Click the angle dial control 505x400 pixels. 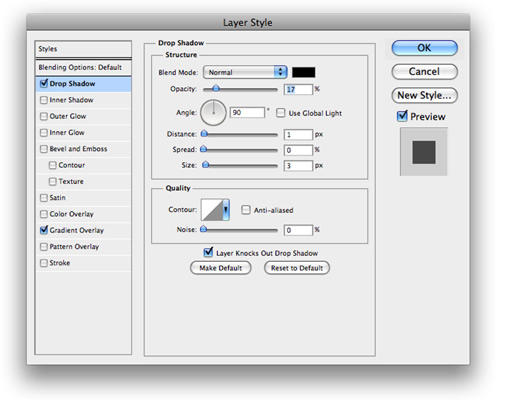point(213,113)
